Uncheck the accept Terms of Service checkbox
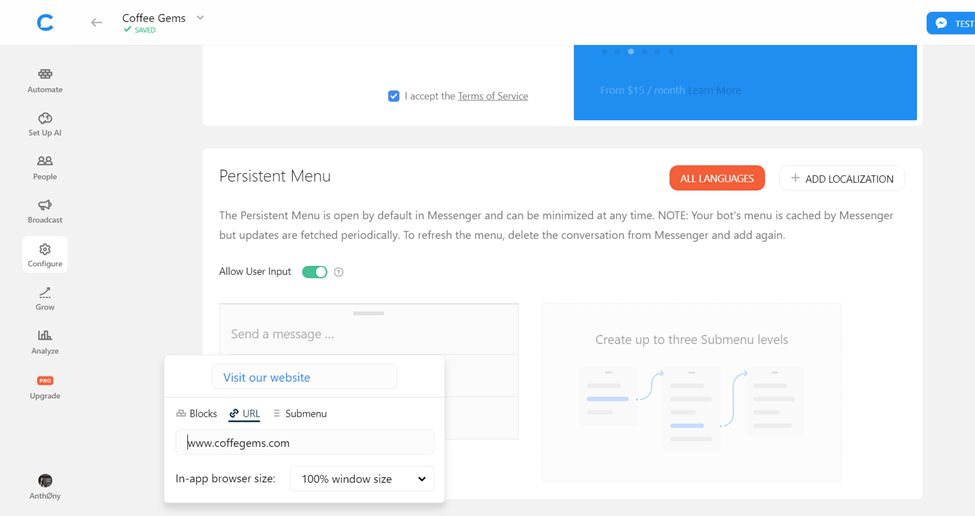975x516 pixels. click(x=394, y=96)
